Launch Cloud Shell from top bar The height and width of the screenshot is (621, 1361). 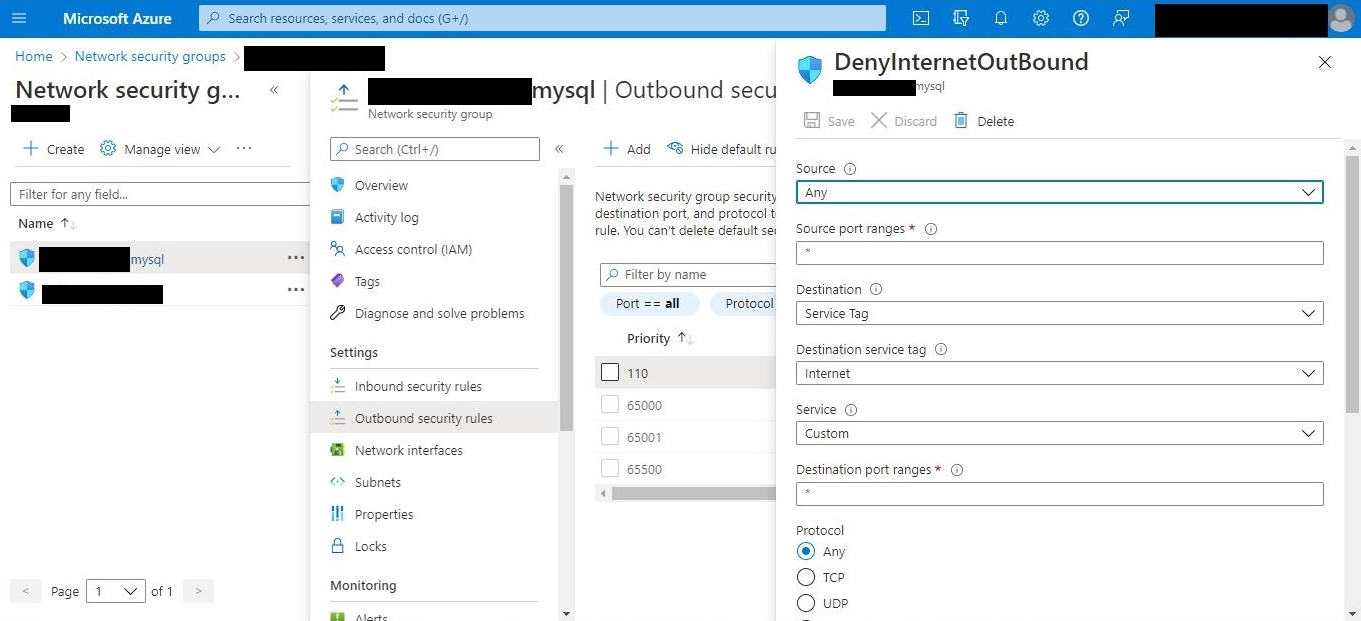coord(921,18)
